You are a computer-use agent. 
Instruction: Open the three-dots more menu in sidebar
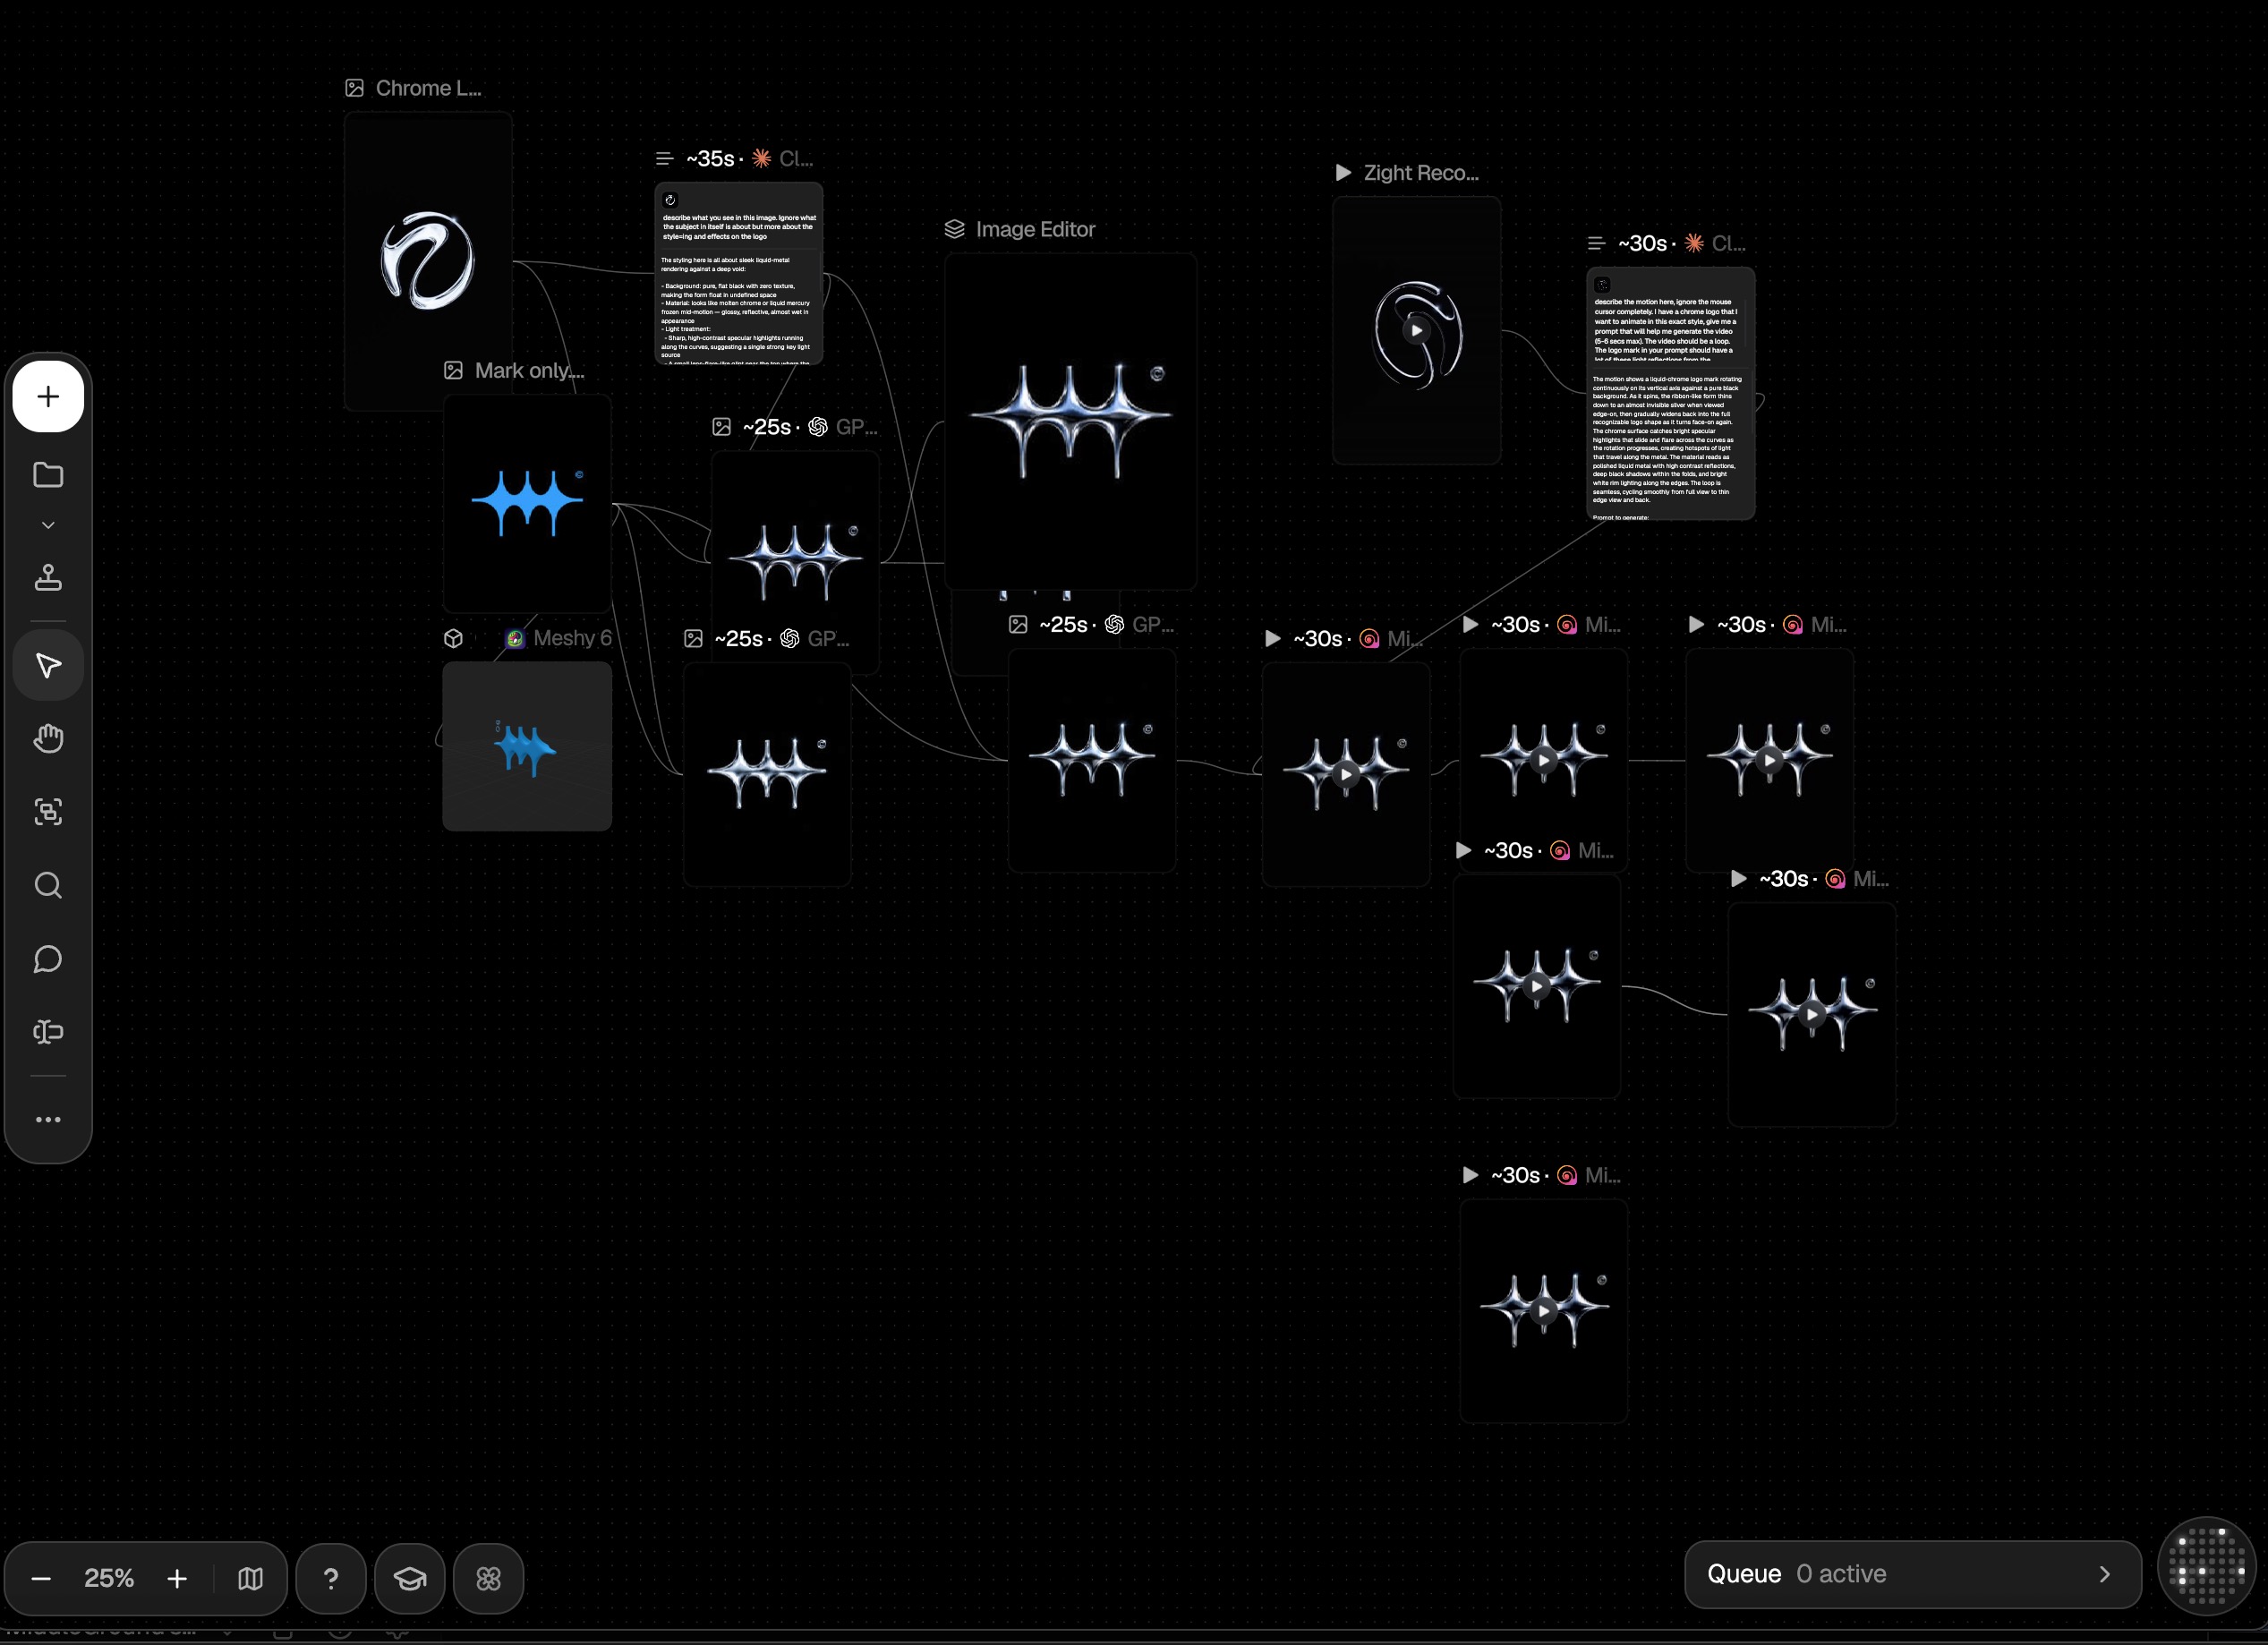[x=48, y=1119]
